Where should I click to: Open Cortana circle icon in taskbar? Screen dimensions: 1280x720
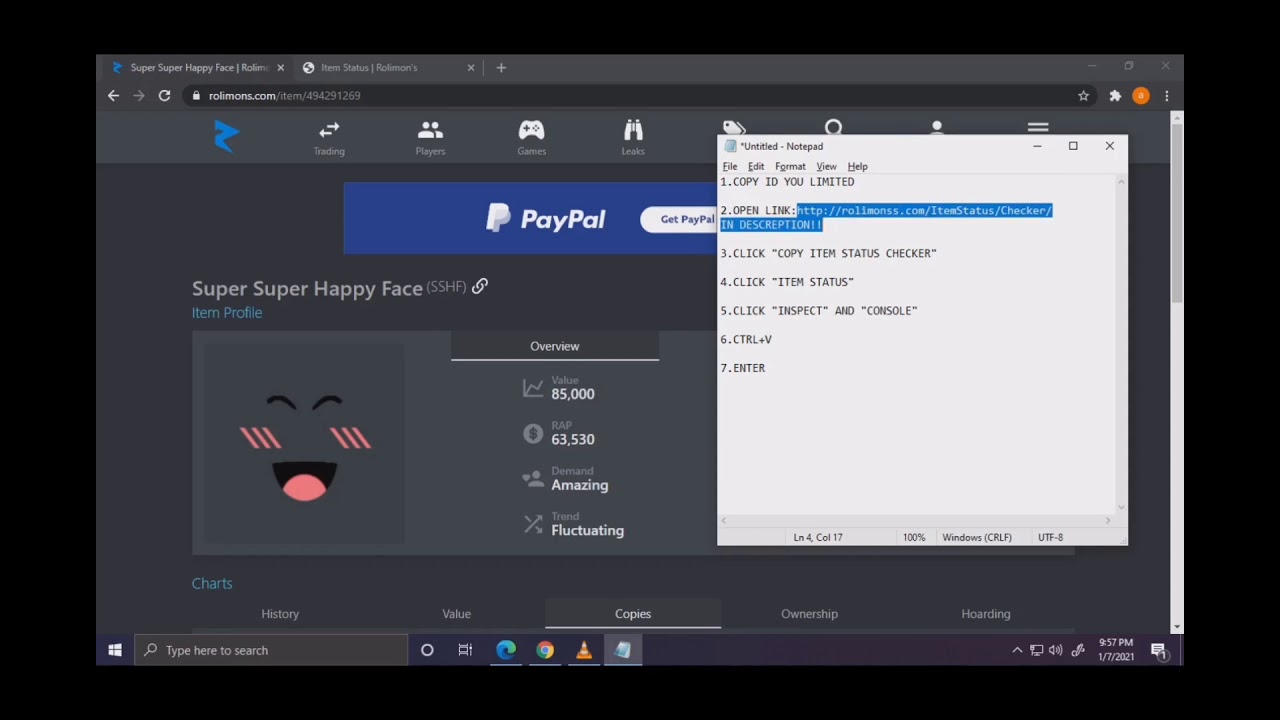[427, 650]
